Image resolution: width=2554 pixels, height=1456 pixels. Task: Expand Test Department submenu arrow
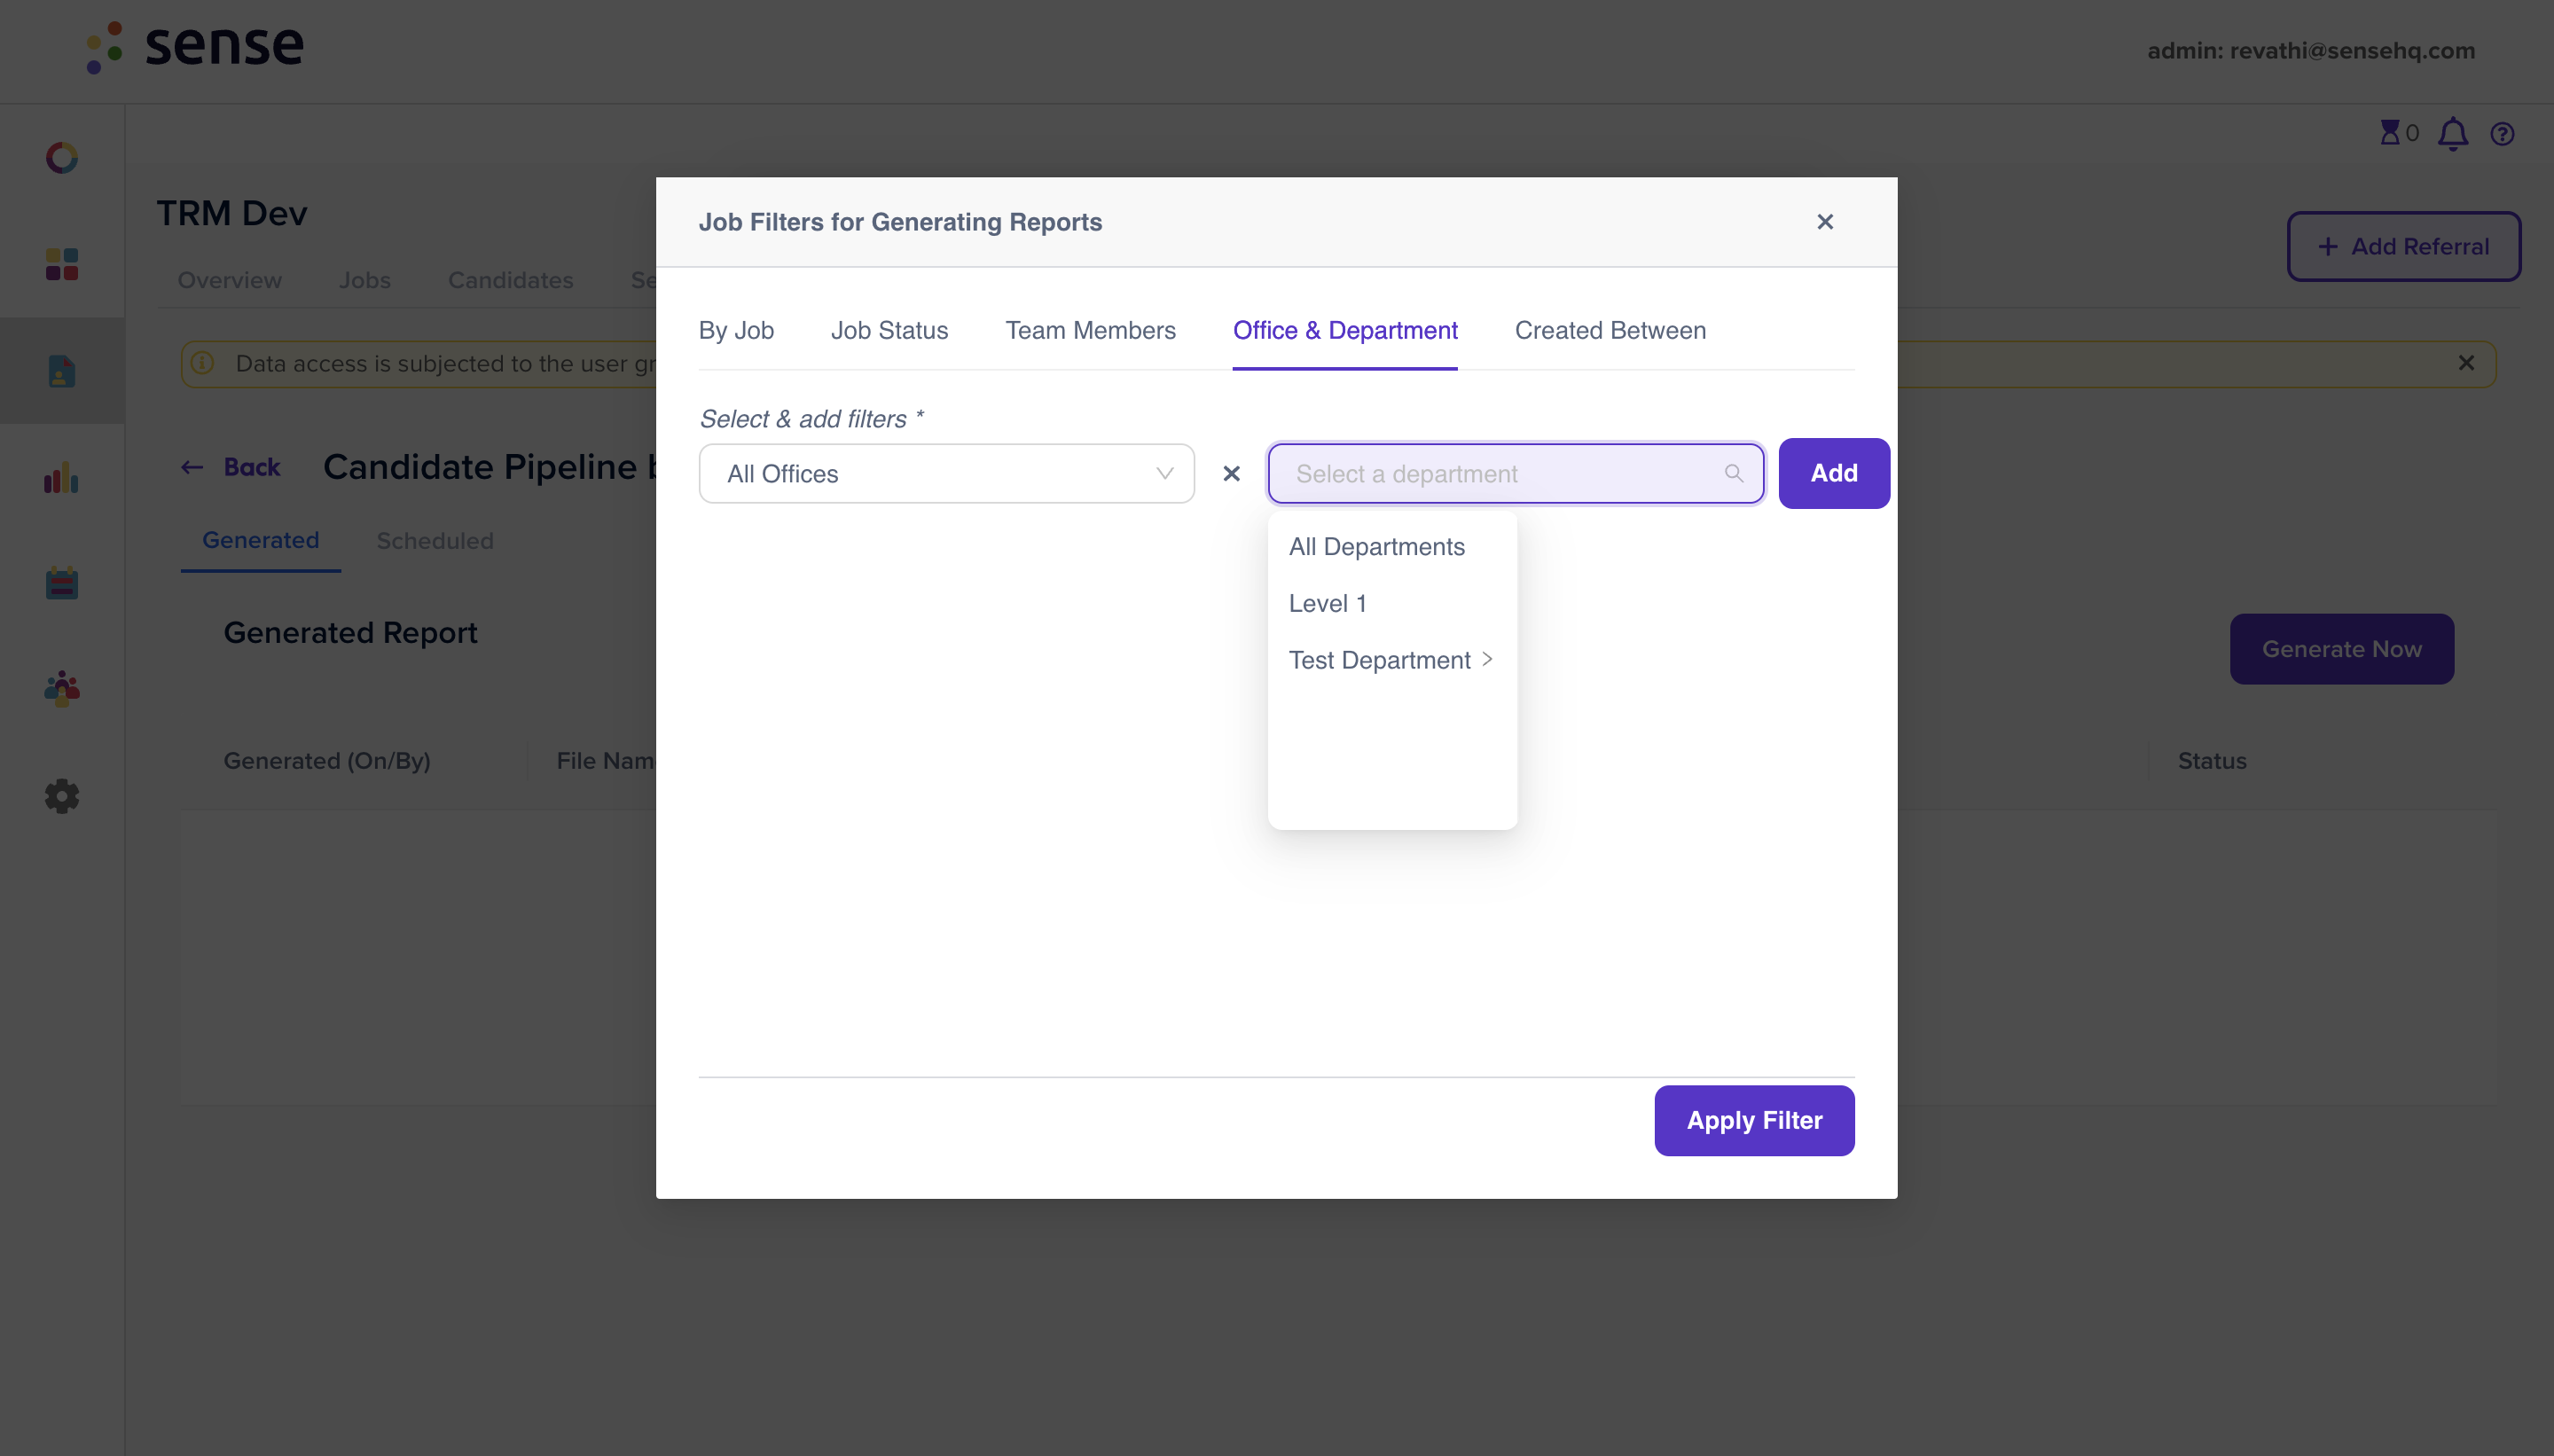(x=1487, y=659)
